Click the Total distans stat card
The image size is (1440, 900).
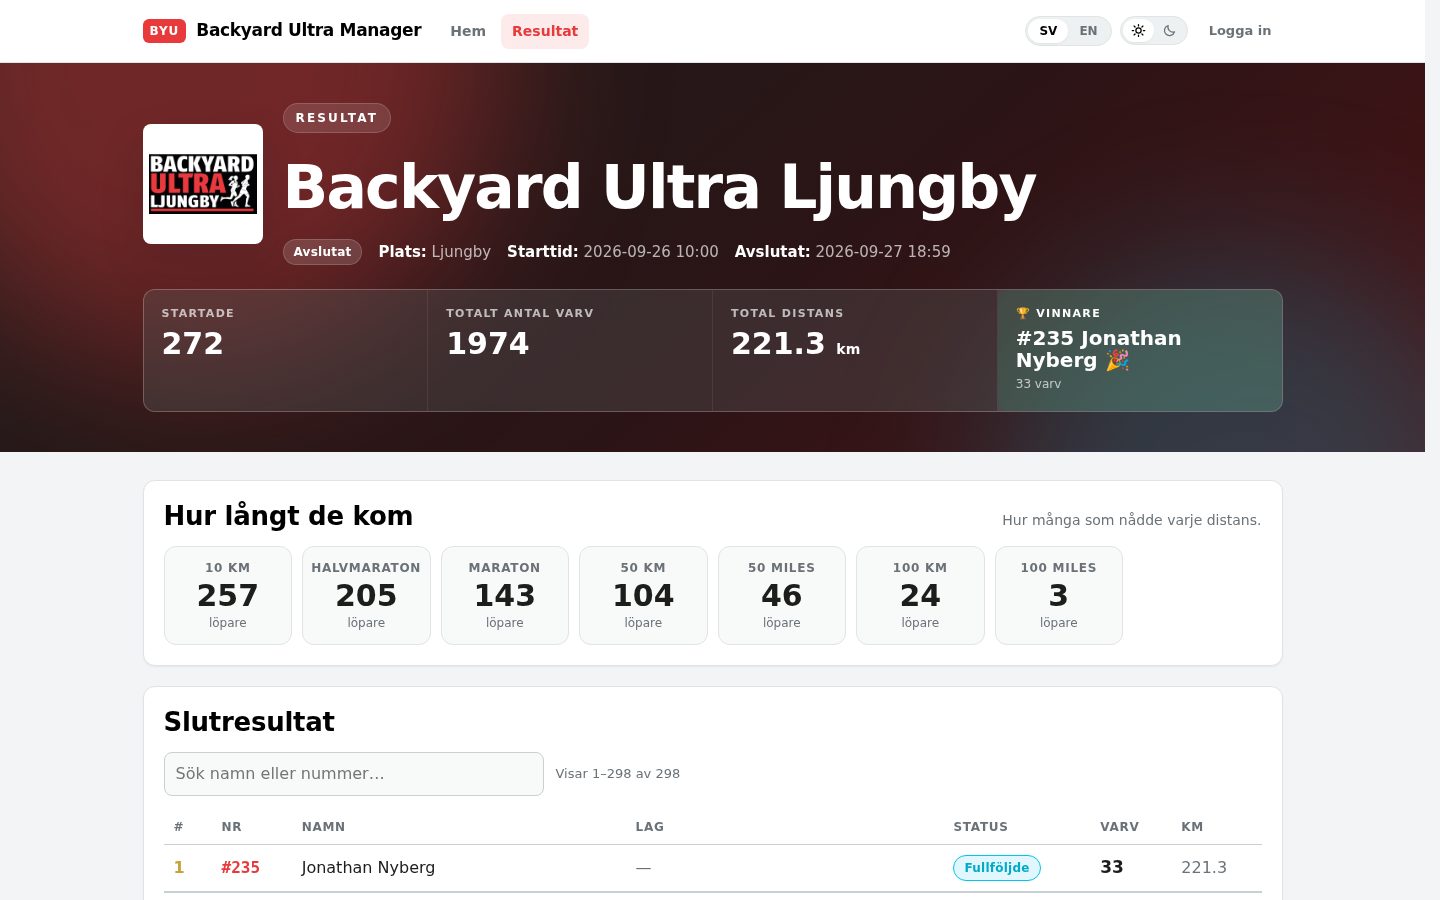855,350
